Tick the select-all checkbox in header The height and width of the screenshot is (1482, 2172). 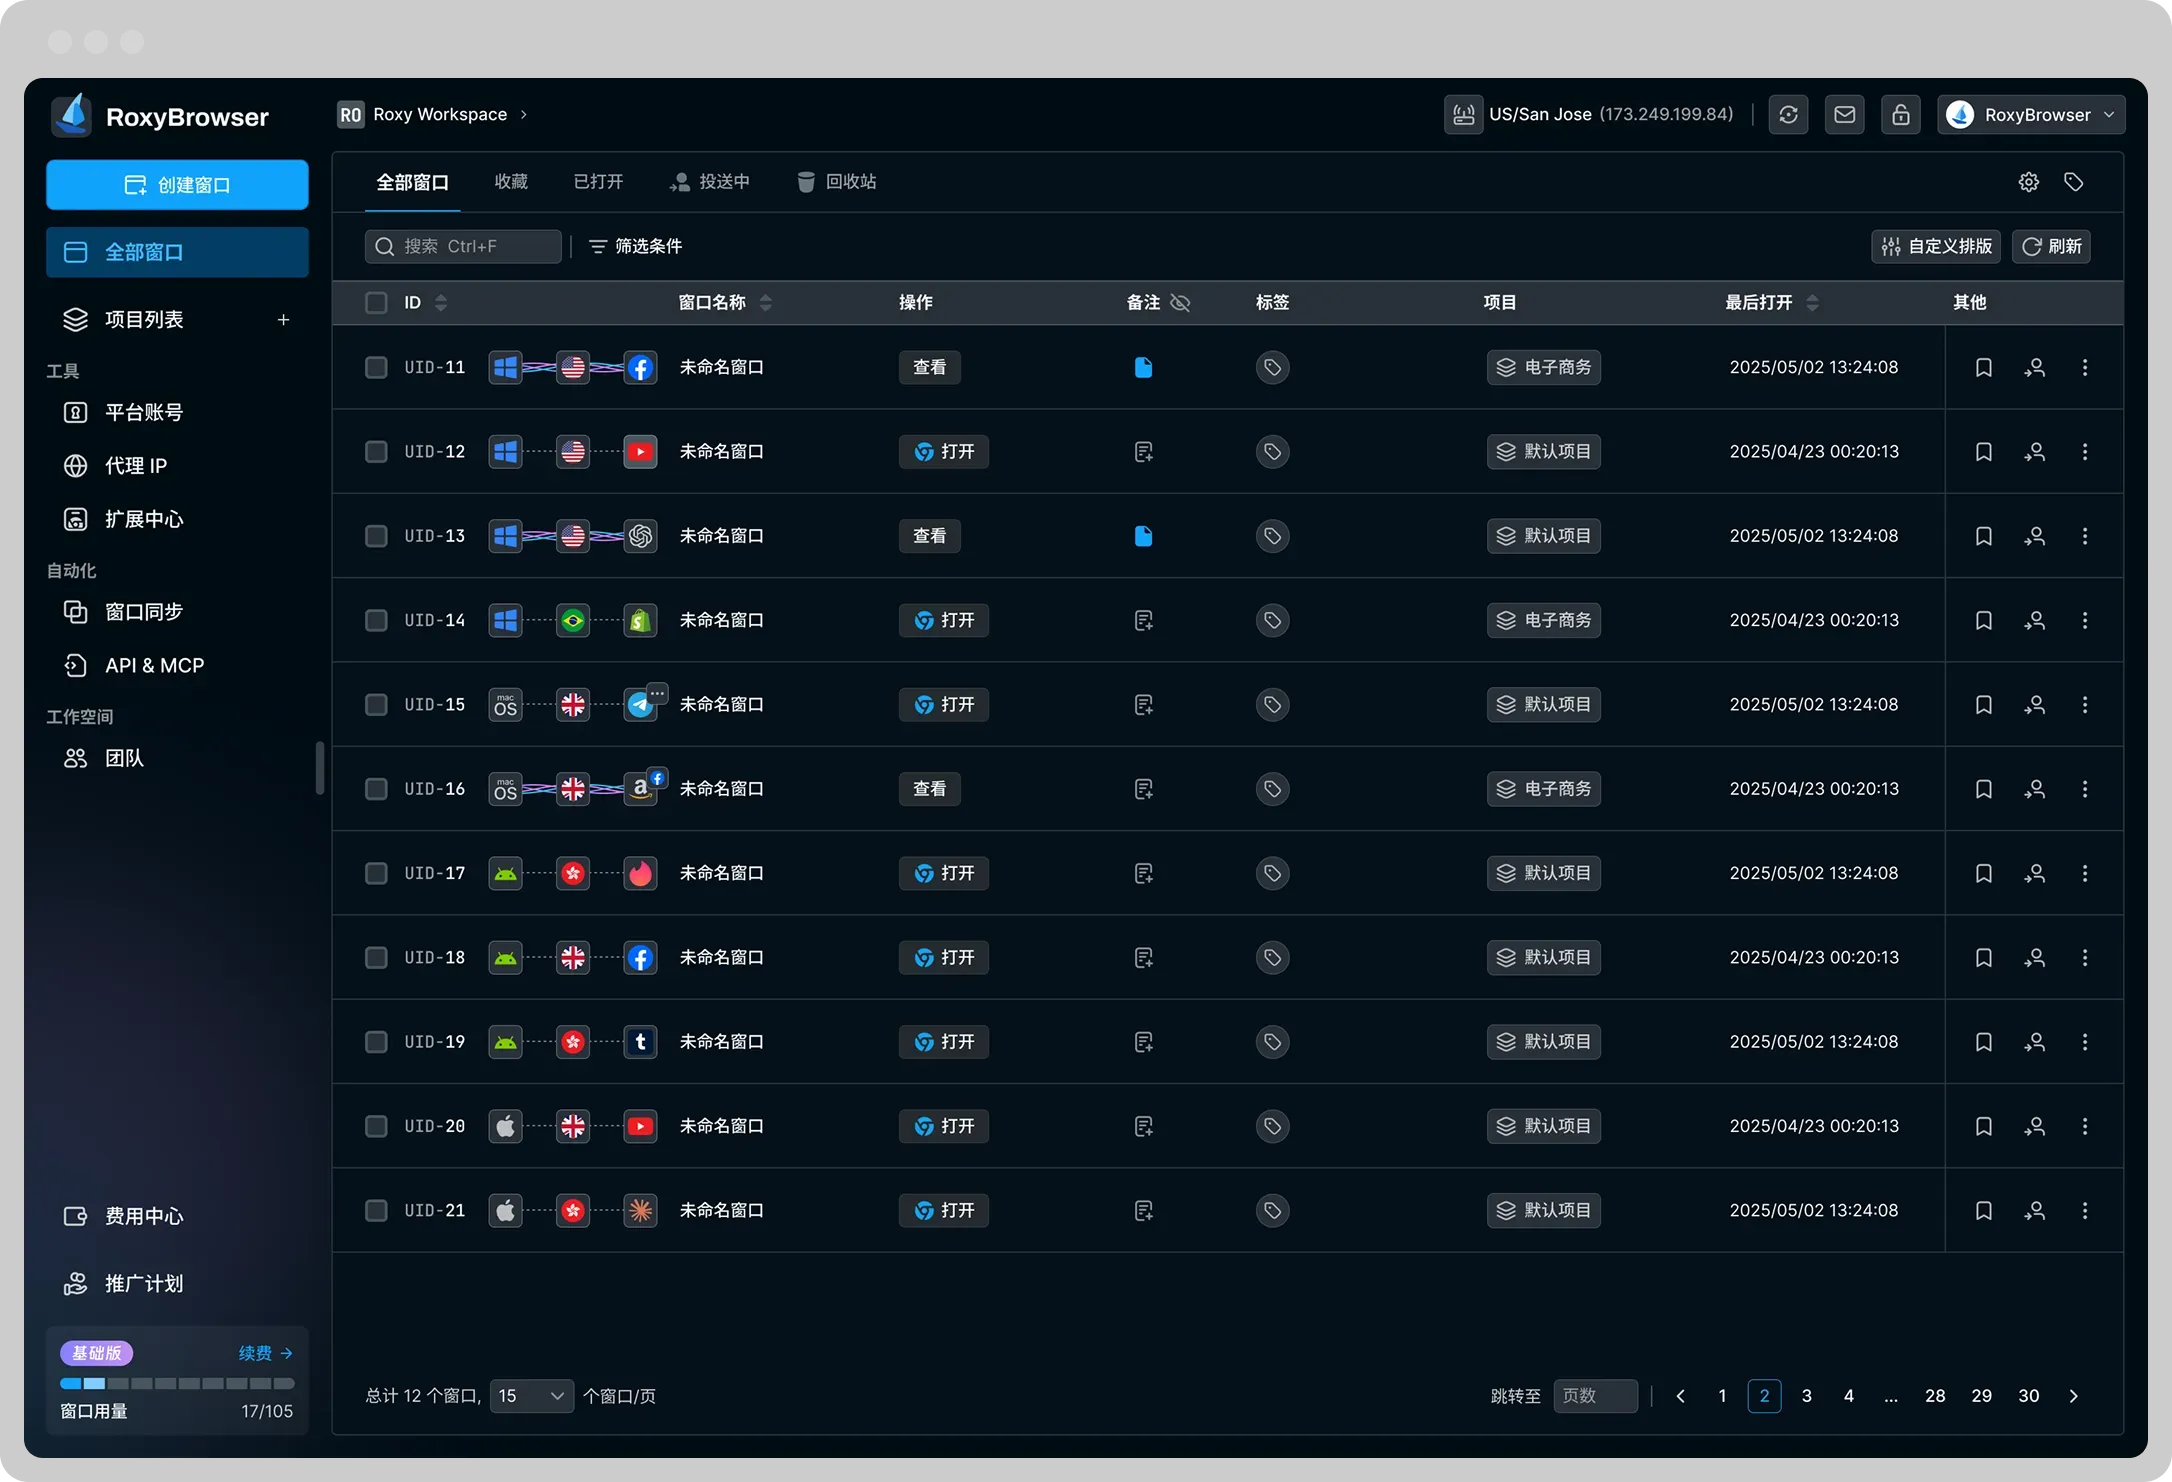point(376,303)
